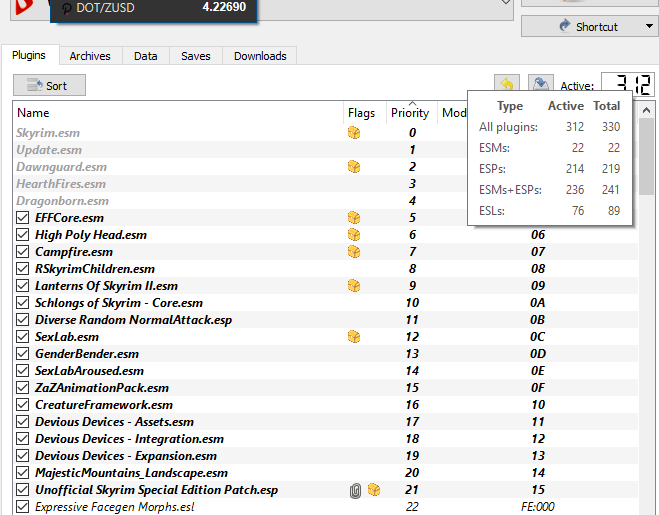This screenshot has height=515, width=659.
Task: Toggle Unofficial Skyrim Special Edition Patch.esp checkbox
Action: coord(23,490)
